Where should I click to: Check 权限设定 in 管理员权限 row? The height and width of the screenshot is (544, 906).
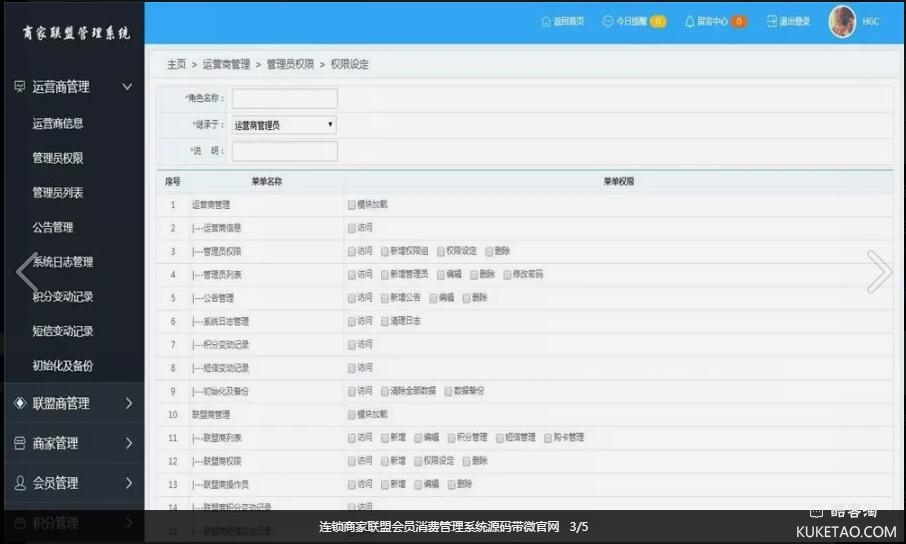point(440,251)
